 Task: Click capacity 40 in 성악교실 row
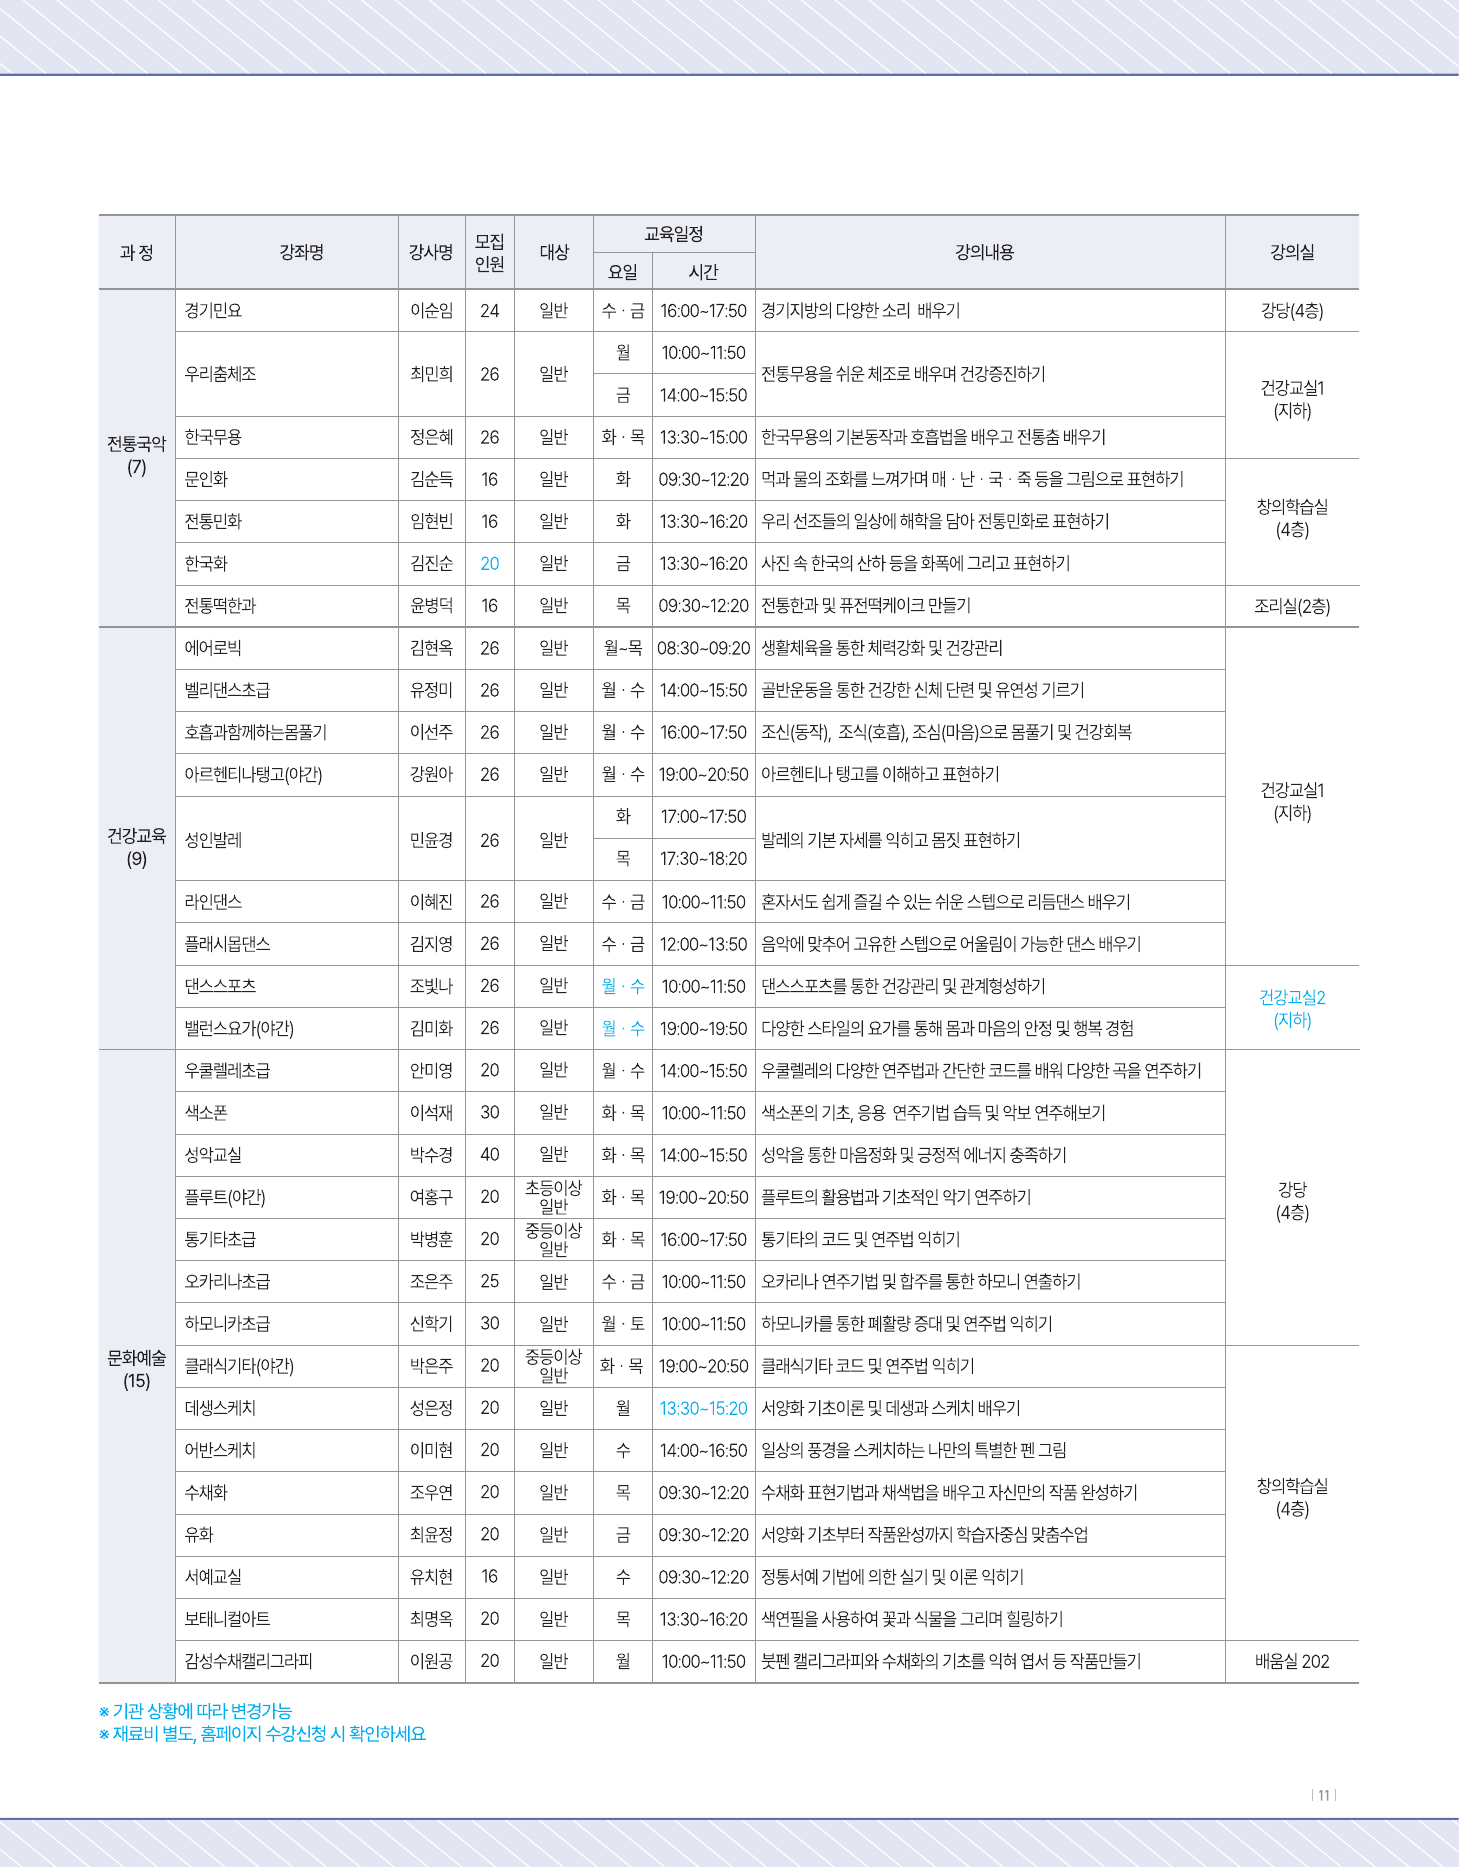pyautogui.click(x=489, y=1155)
